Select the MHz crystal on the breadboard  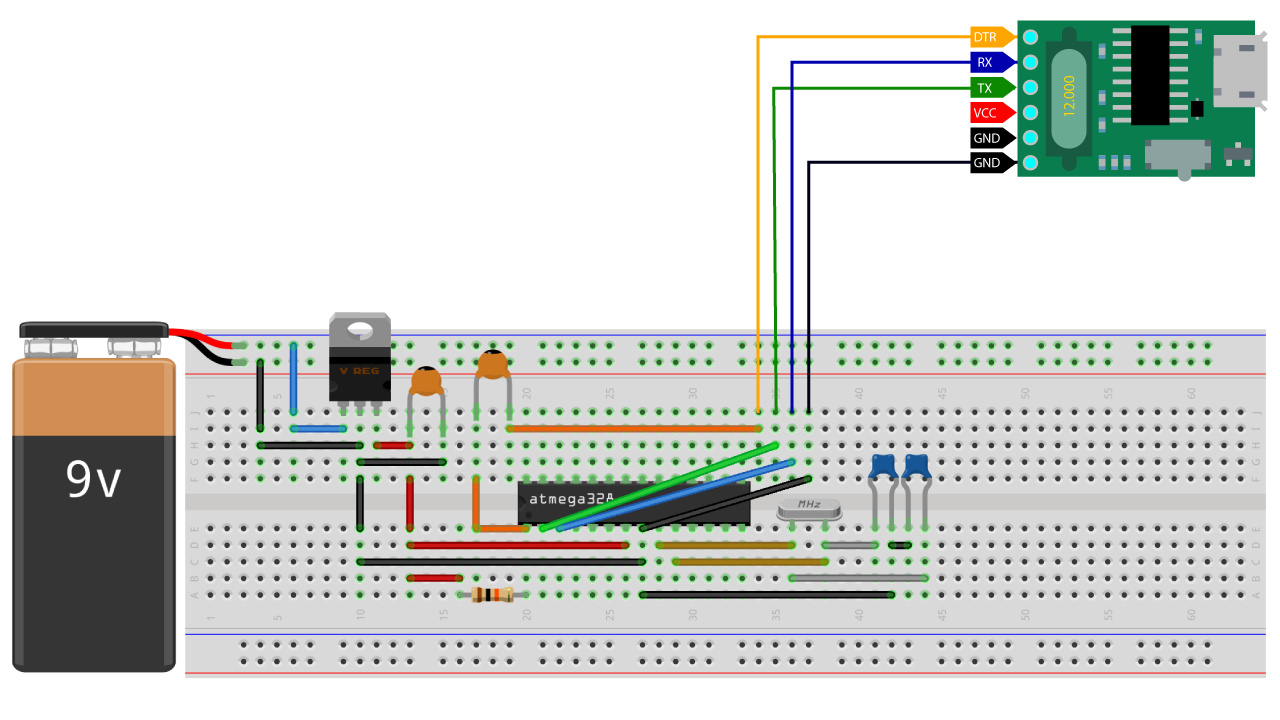[809, 508]
